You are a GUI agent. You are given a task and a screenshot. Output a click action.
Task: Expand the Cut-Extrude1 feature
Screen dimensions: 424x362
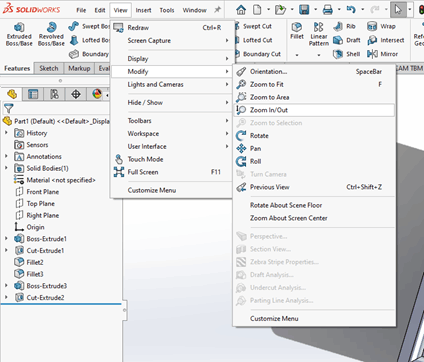click(6, 250)
